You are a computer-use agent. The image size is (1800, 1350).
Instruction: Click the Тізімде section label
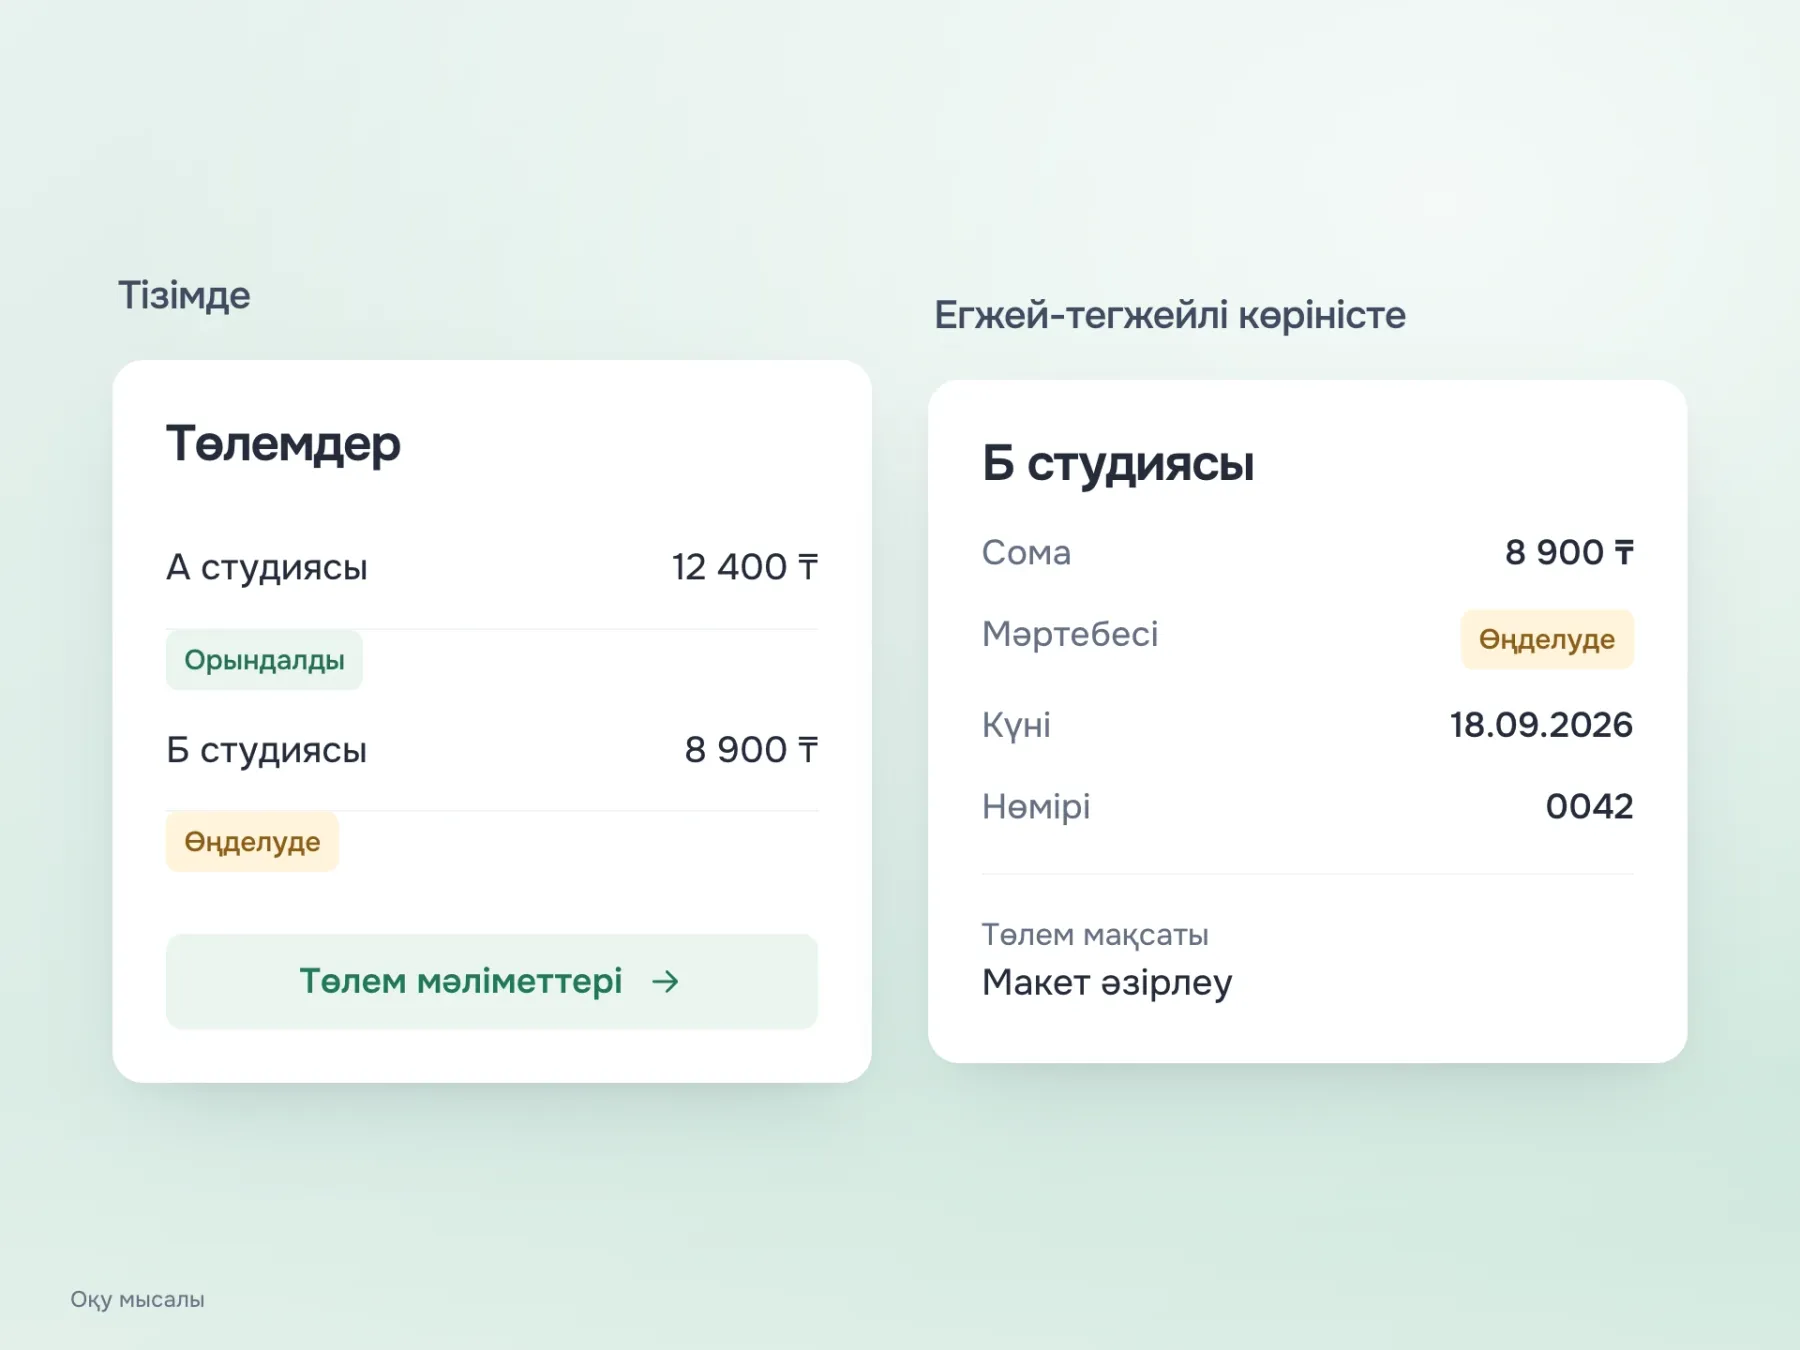pos(184,295)
